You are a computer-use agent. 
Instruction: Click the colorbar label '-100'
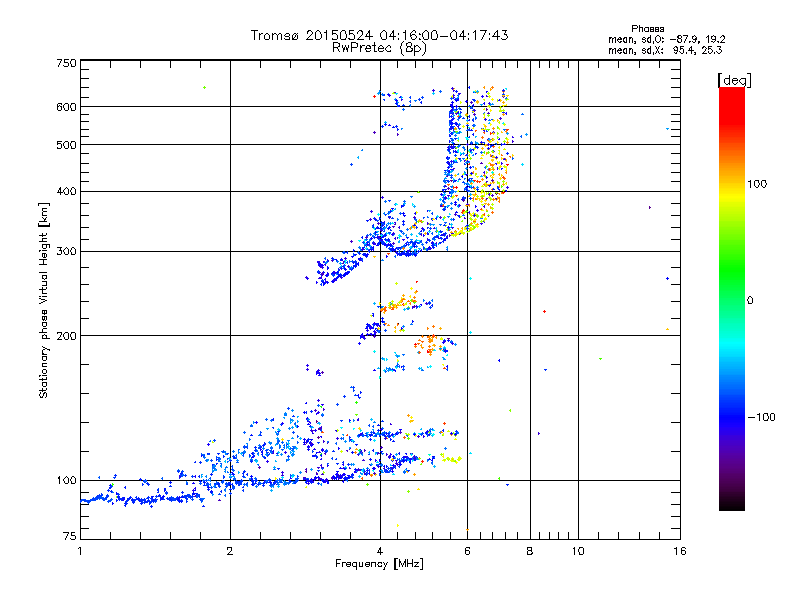pos(761,417)
